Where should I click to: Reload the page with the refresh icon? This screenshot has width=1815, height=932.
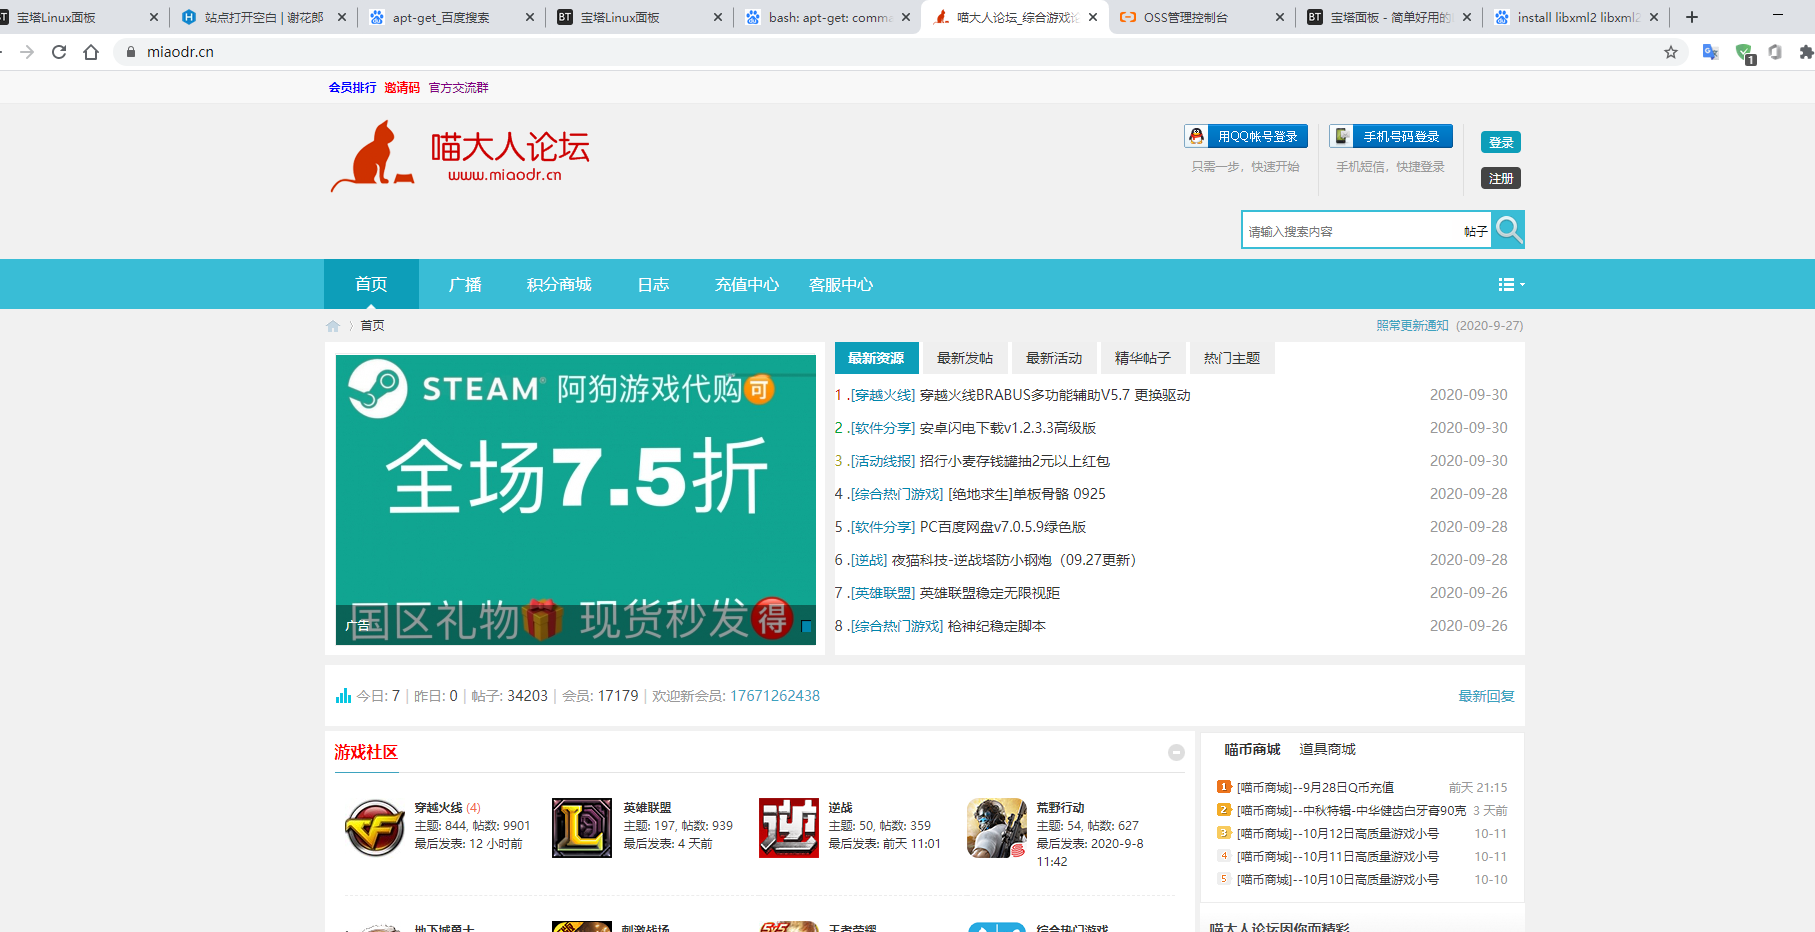coord(59,52)
